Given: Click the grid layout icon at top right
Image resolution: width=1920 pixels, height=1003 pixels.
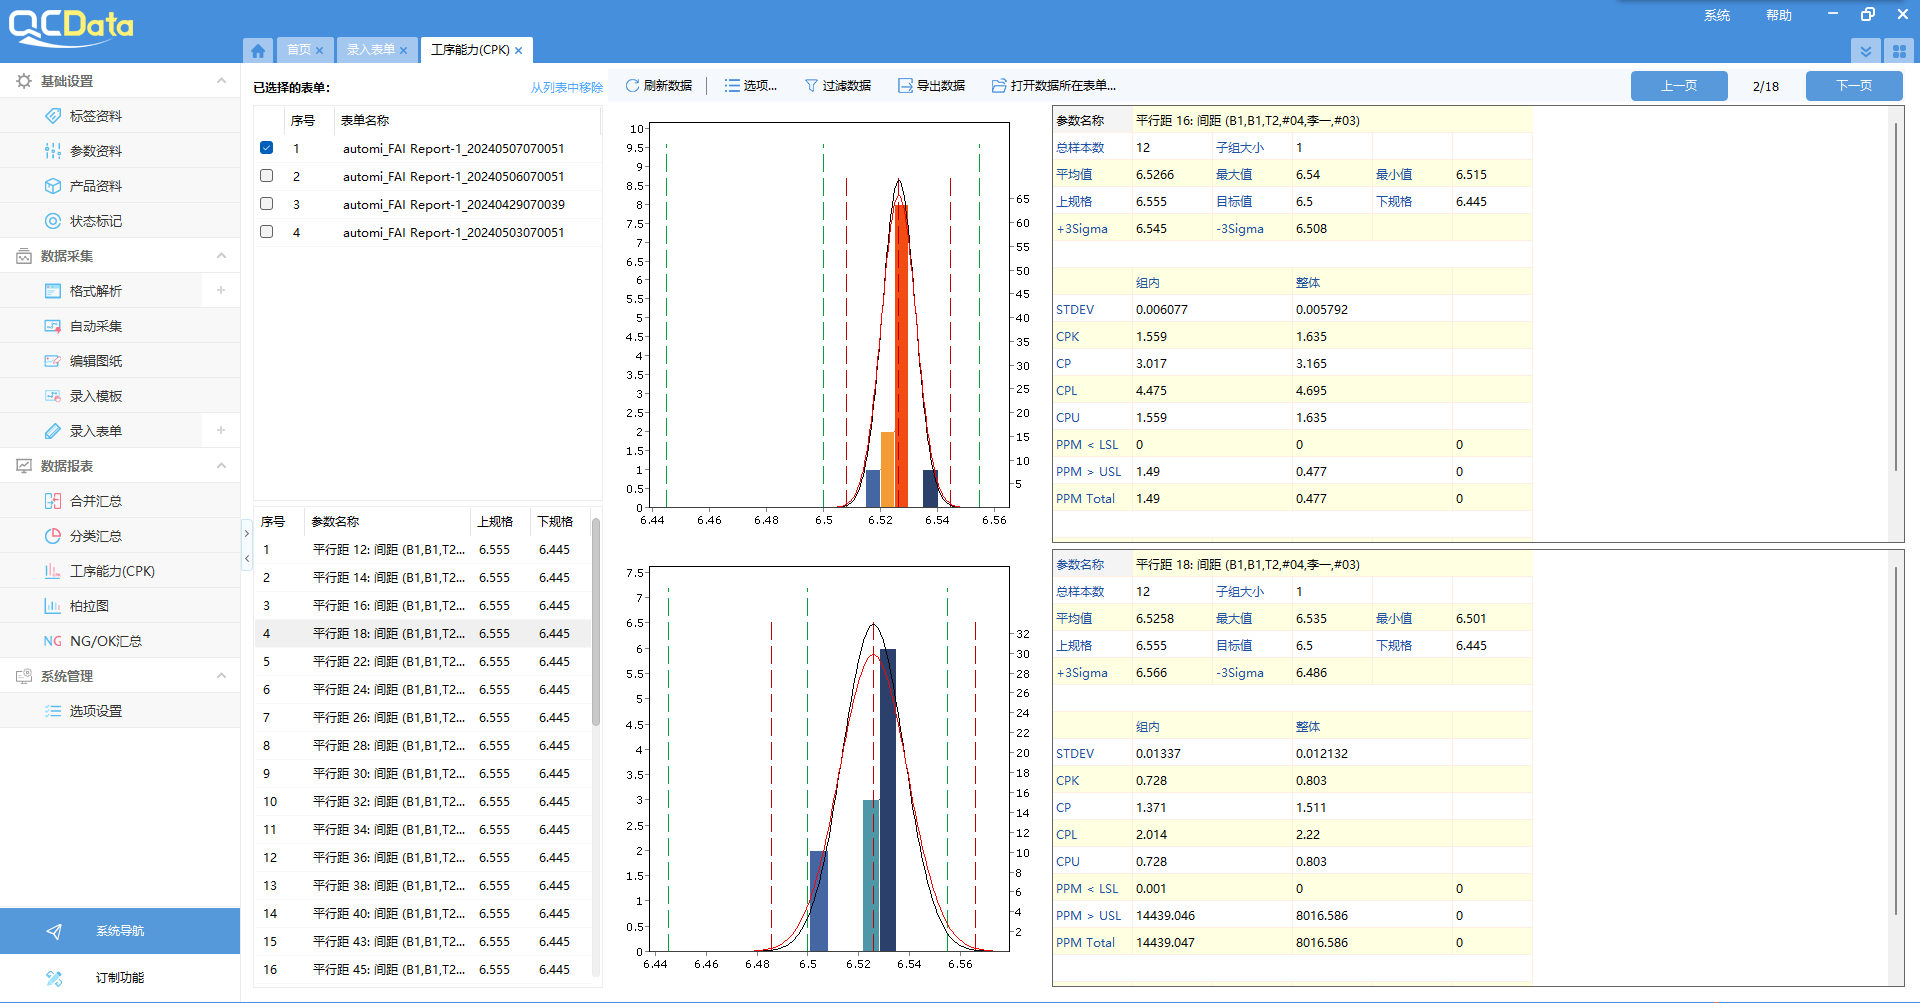Looking at the screenshot, I should click(1899, 51).
